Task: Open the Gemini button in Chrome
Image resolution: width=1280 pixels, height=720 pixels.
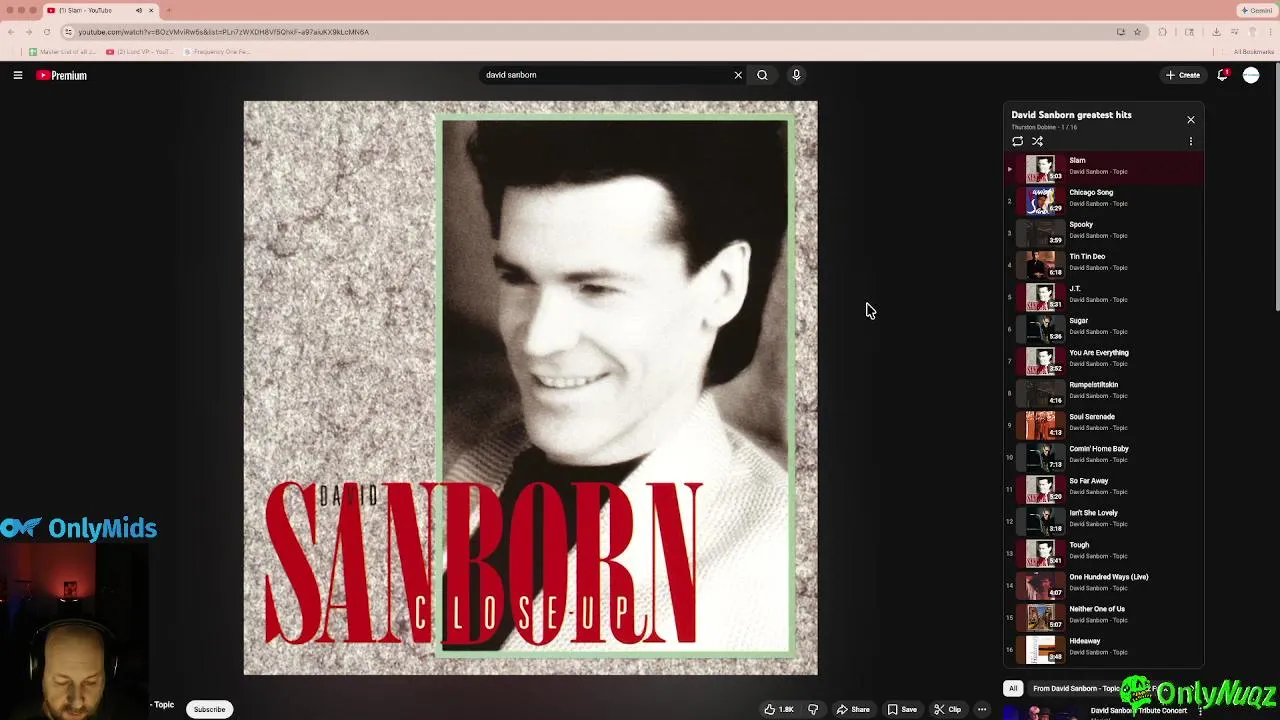Action: point(1255,10)
